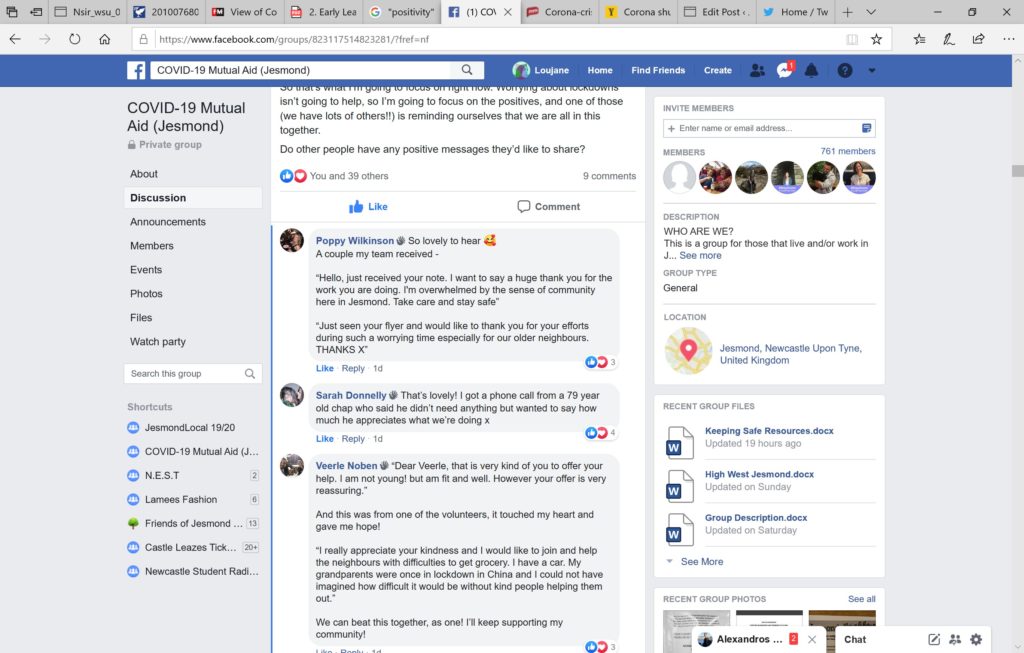The width and height of the screenshot is (1024, 653).
Task: Like Poppy Wilkinson's comment
Action: [325, 368]
